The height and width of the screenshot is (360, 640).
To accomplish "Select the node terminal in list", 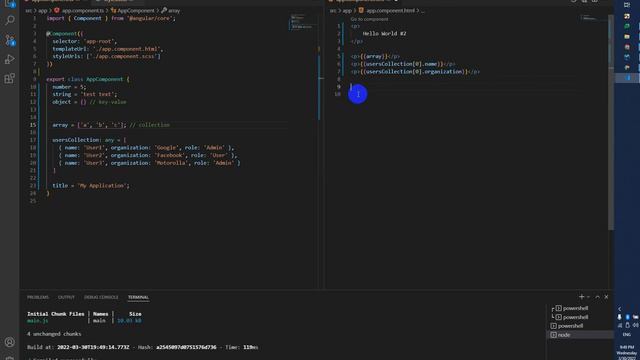I will coord(580,335).
